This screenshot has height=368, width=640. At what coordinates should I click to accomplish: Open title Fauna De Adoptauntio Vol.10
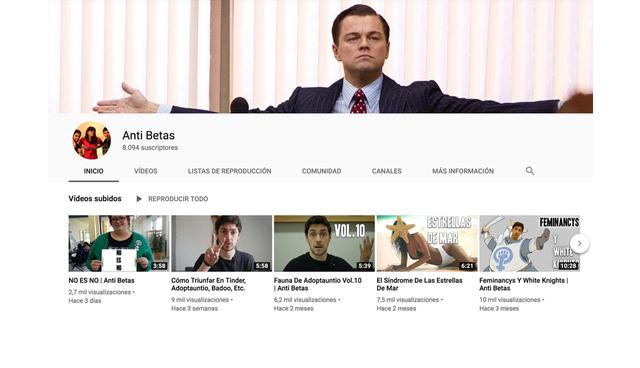(x=318, y=284)
